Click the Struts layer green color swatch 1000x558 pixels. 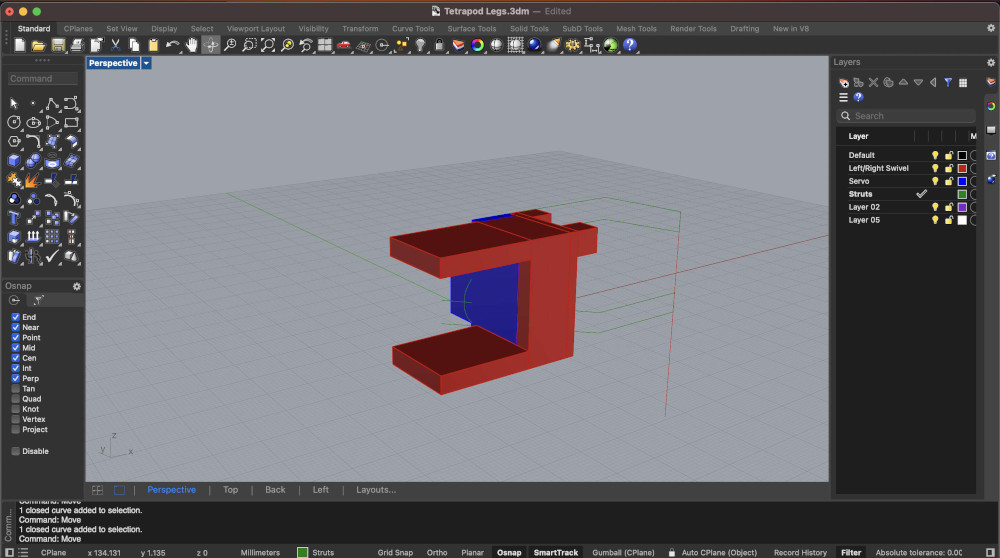tap(962, 194)
